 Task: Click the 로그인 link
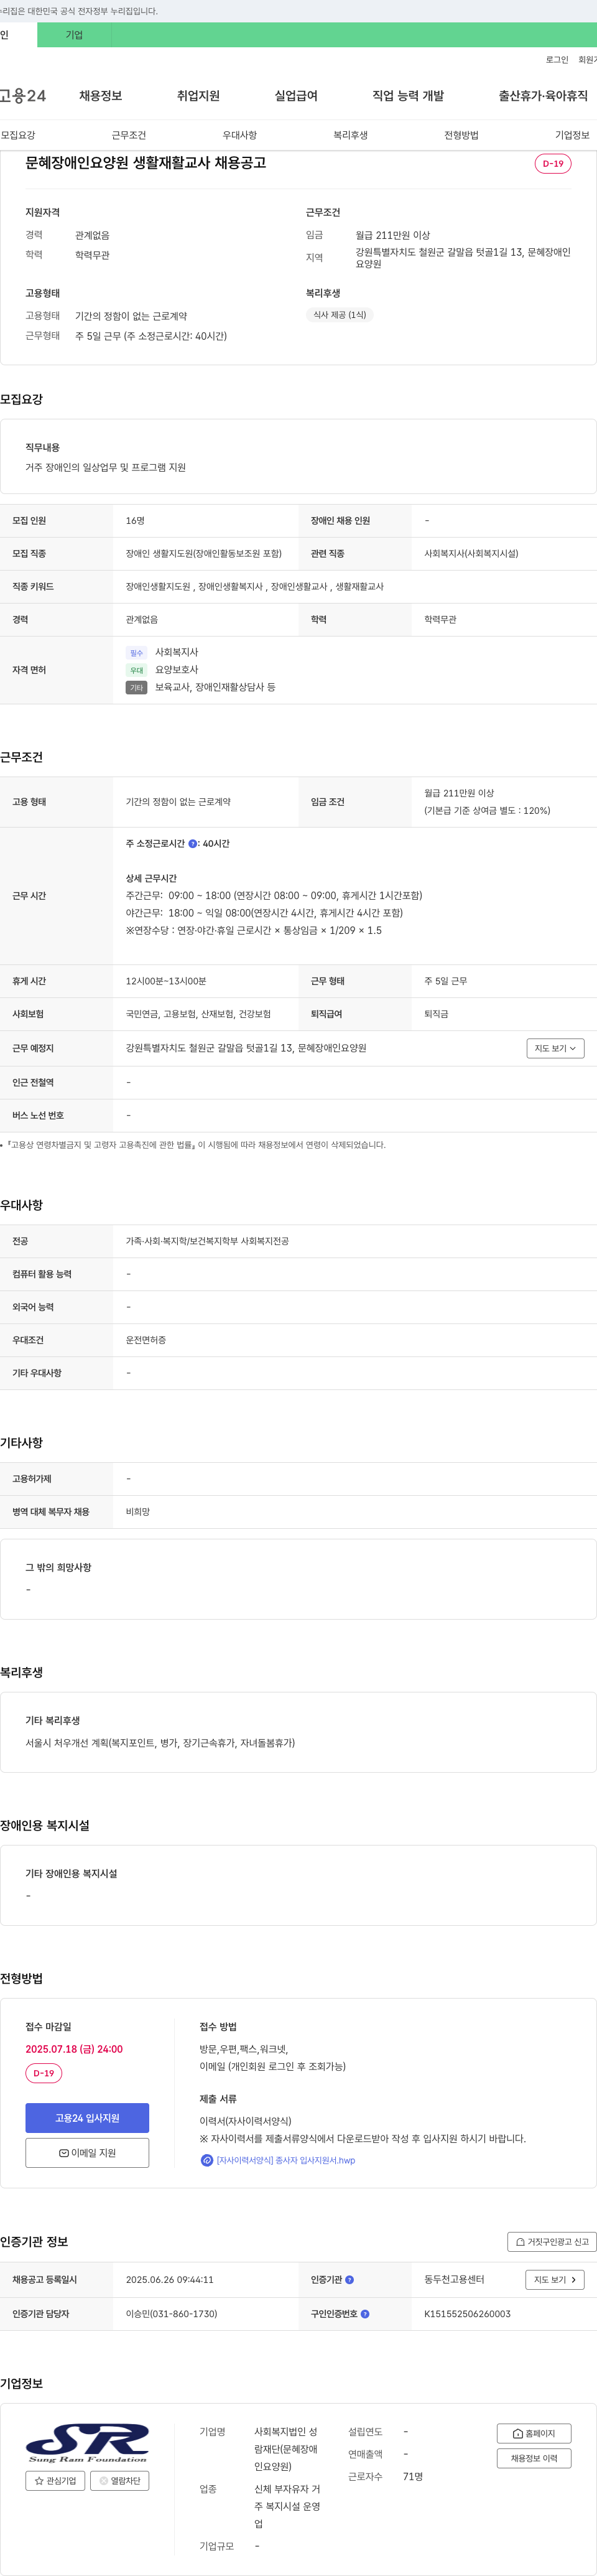coord(557,60)
